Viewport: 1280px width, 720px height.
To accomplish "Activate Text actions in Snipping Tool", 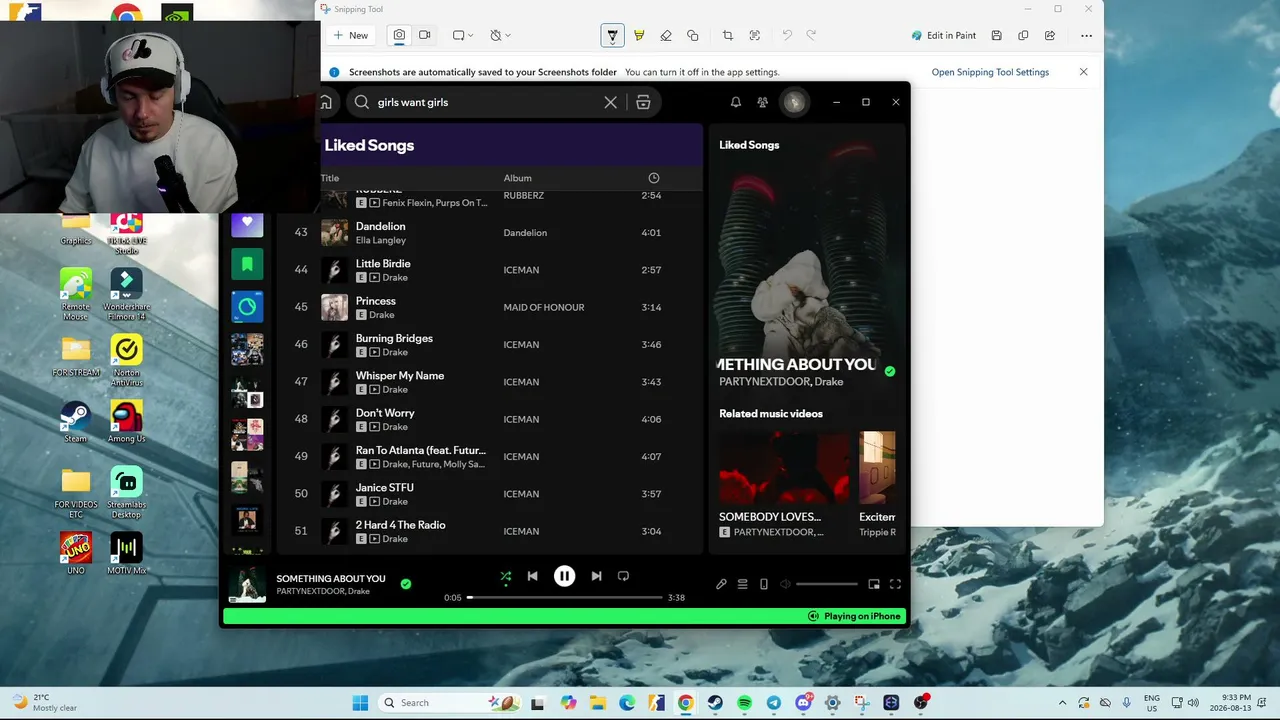I will (x=755, y=36).
